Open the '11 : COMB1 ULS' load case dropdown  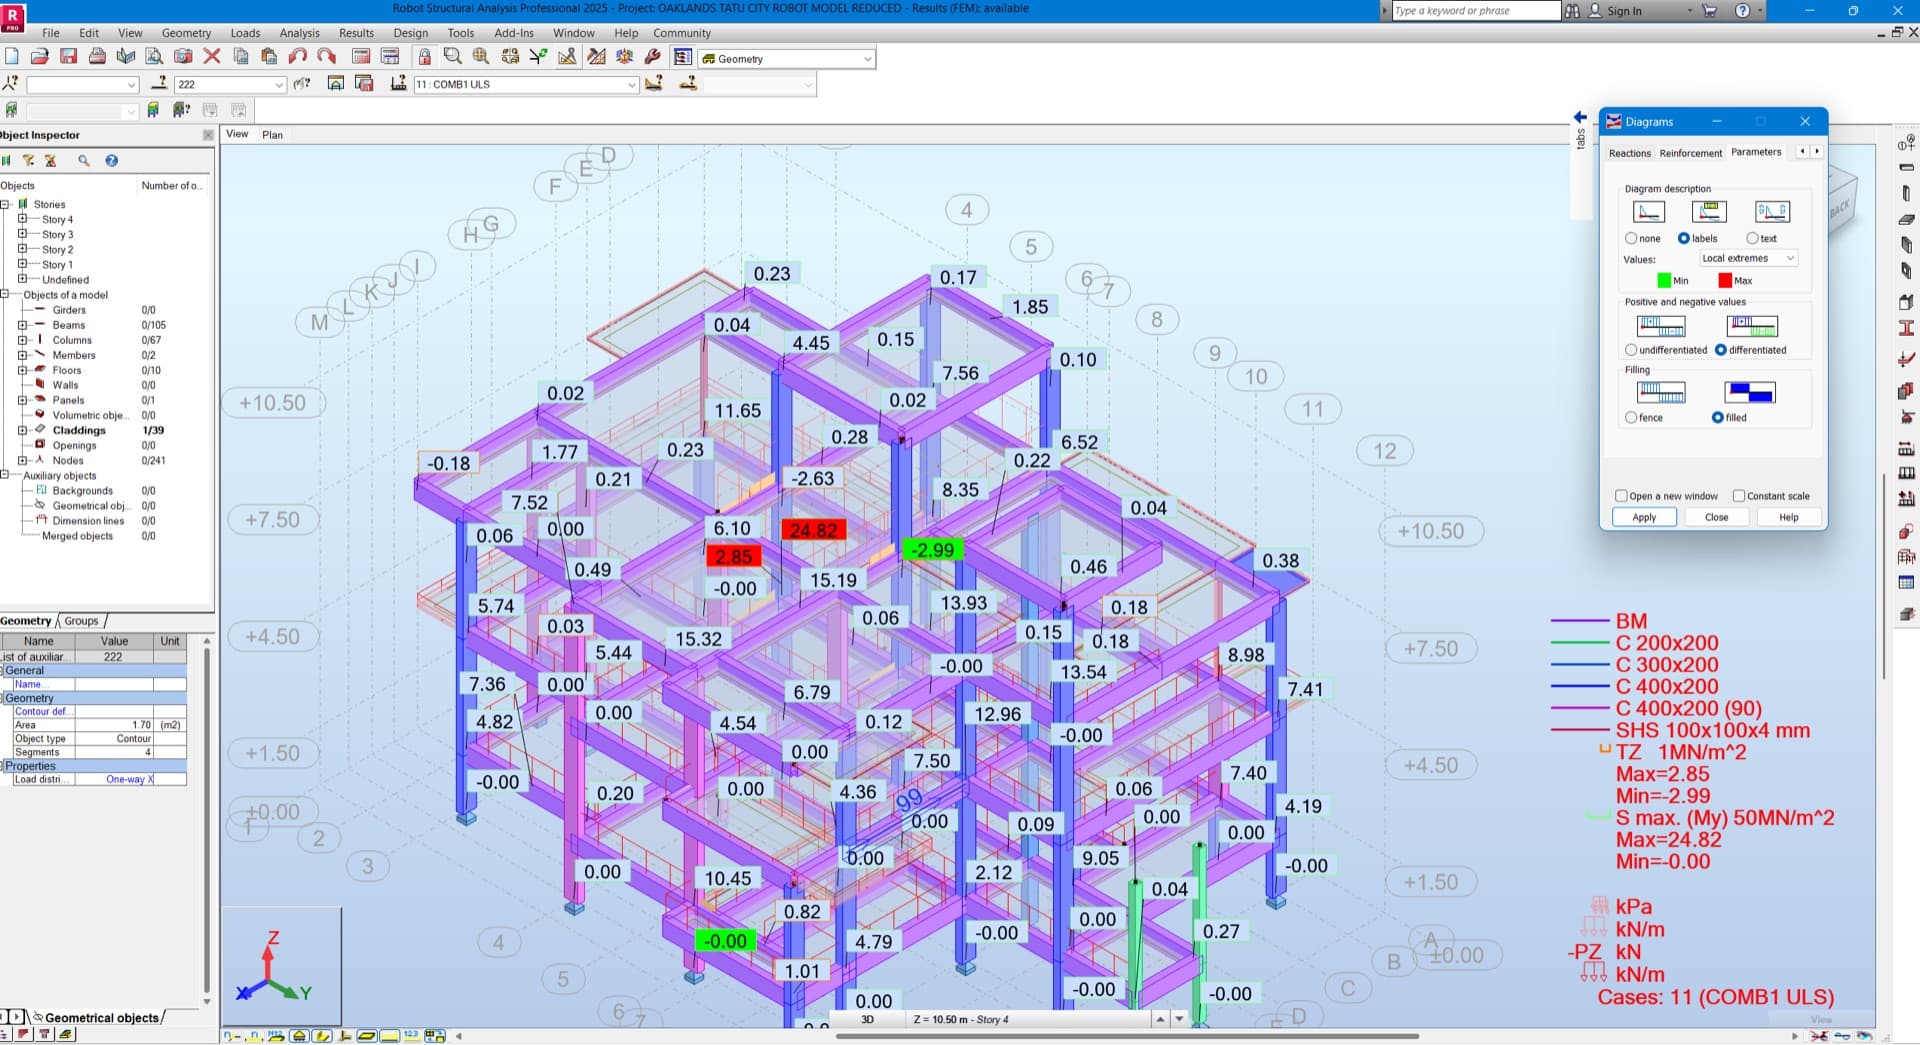[526, 85]
